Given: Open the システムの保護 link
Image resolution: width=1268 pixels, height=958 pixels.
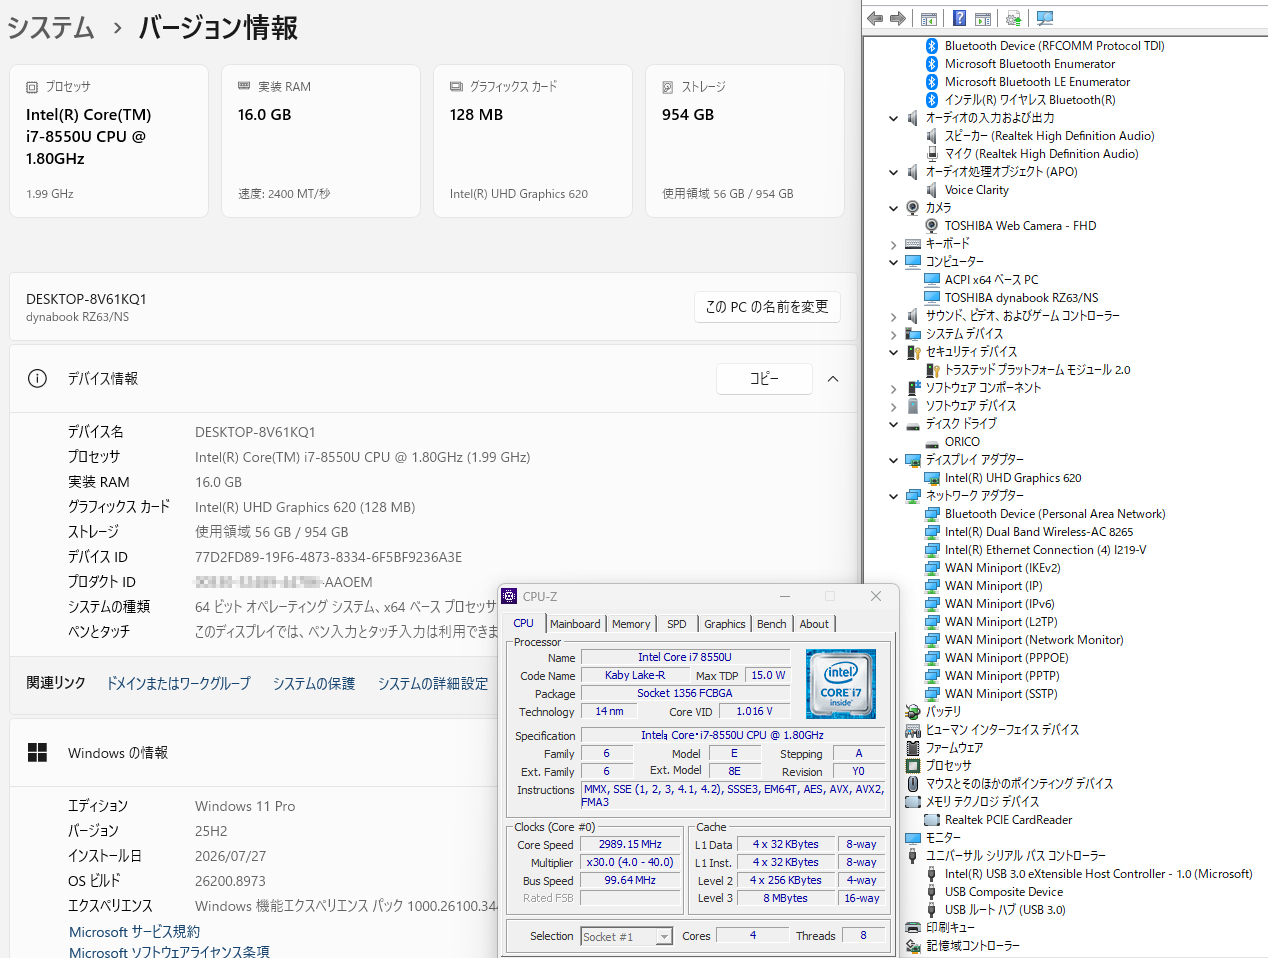Looking at the screenshot, I should [x=314, y=683].
